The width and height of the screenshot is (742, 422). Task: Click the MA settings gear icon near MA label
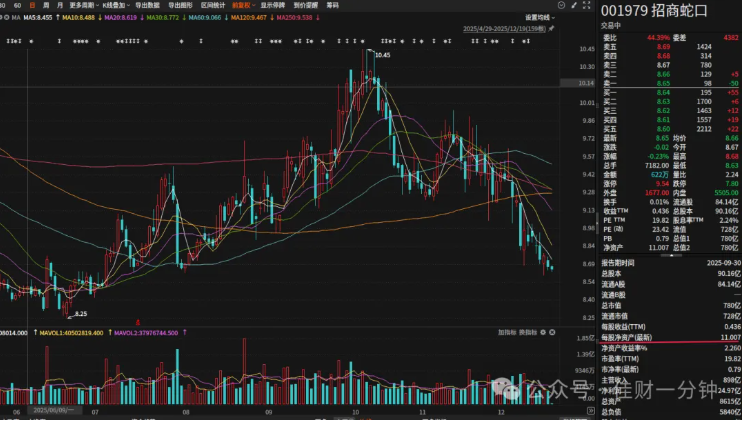pyautogui.click(x=7, y=18)
